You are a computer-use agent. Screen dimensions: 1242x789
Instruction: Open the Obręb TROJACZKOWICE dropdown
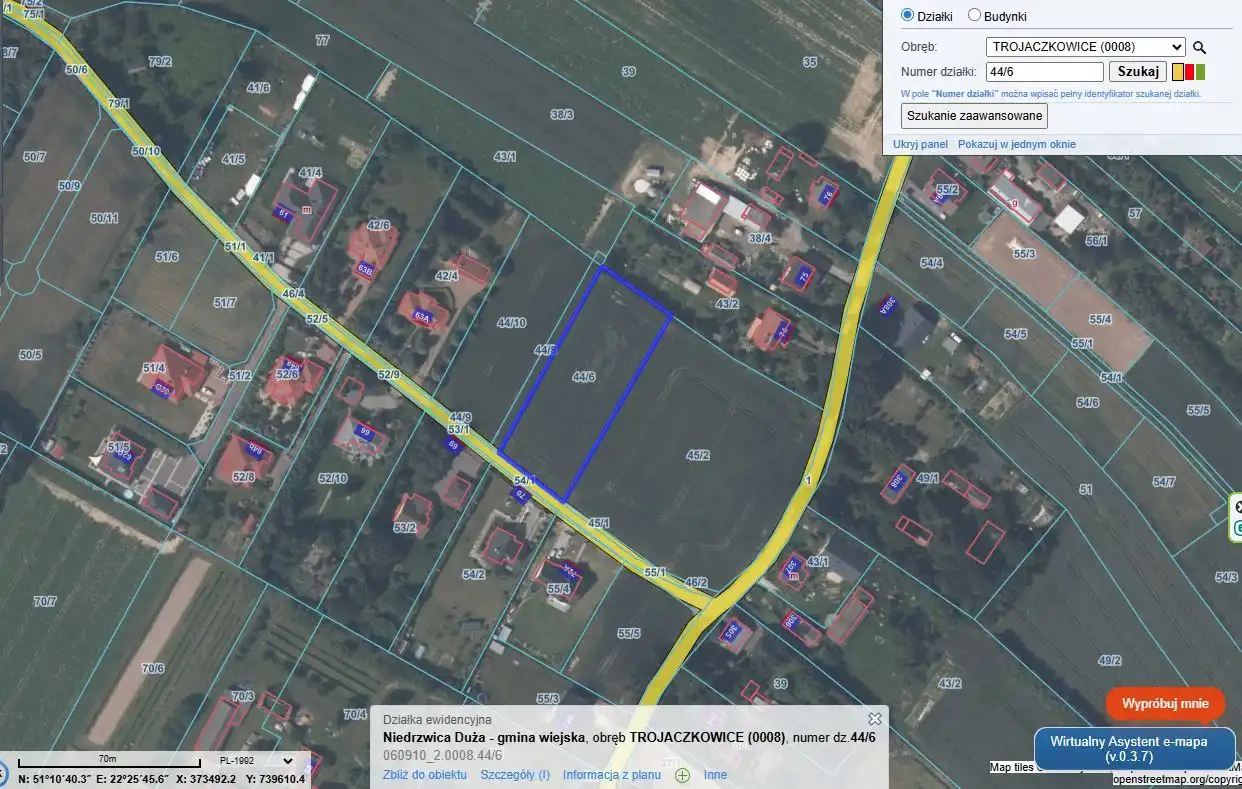1085,46
